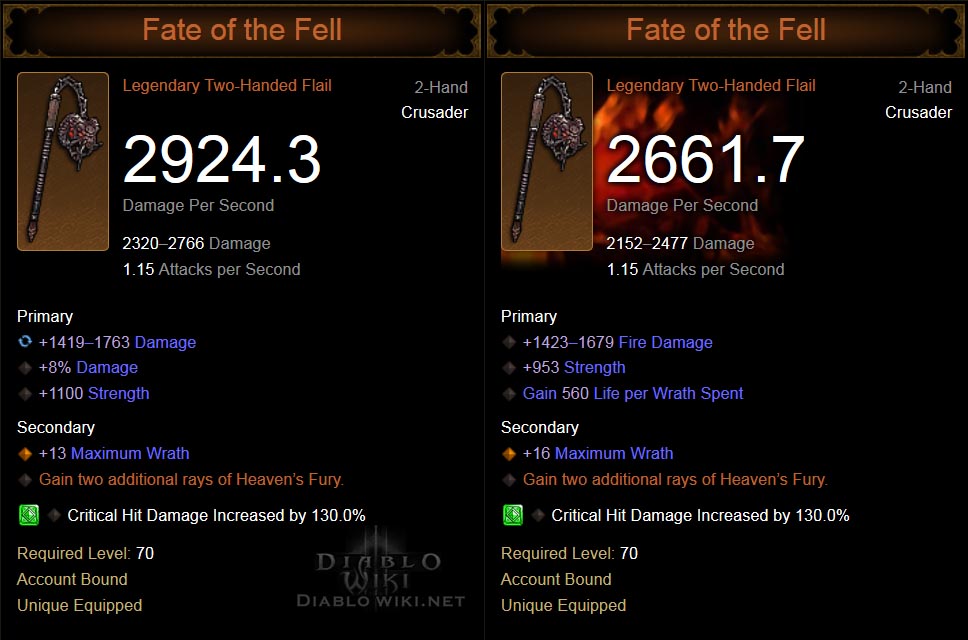Click the flail item image in right tooltip
The width and height of the screenshot is (968, 640).
(547, 161)
